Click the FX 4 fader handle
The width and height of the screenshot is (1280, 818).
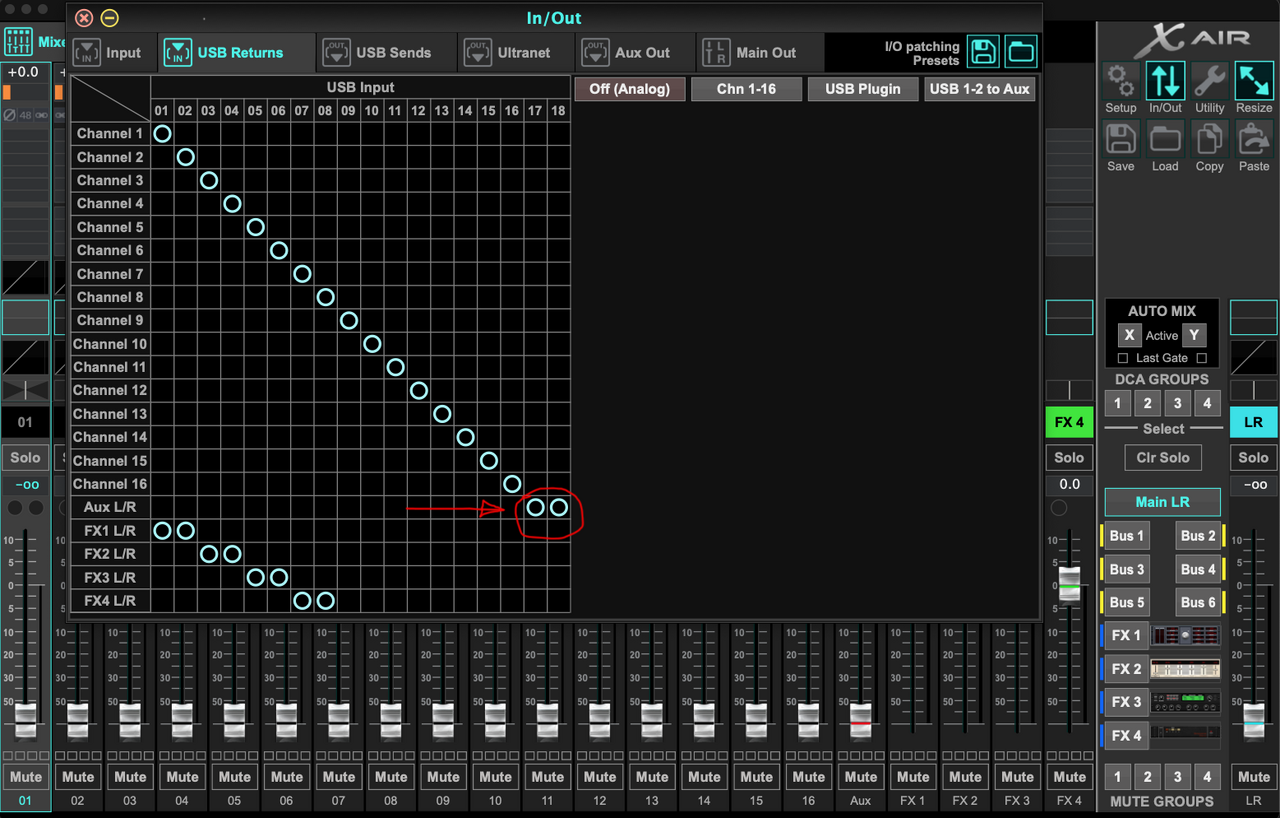[x=1069, y=584]
